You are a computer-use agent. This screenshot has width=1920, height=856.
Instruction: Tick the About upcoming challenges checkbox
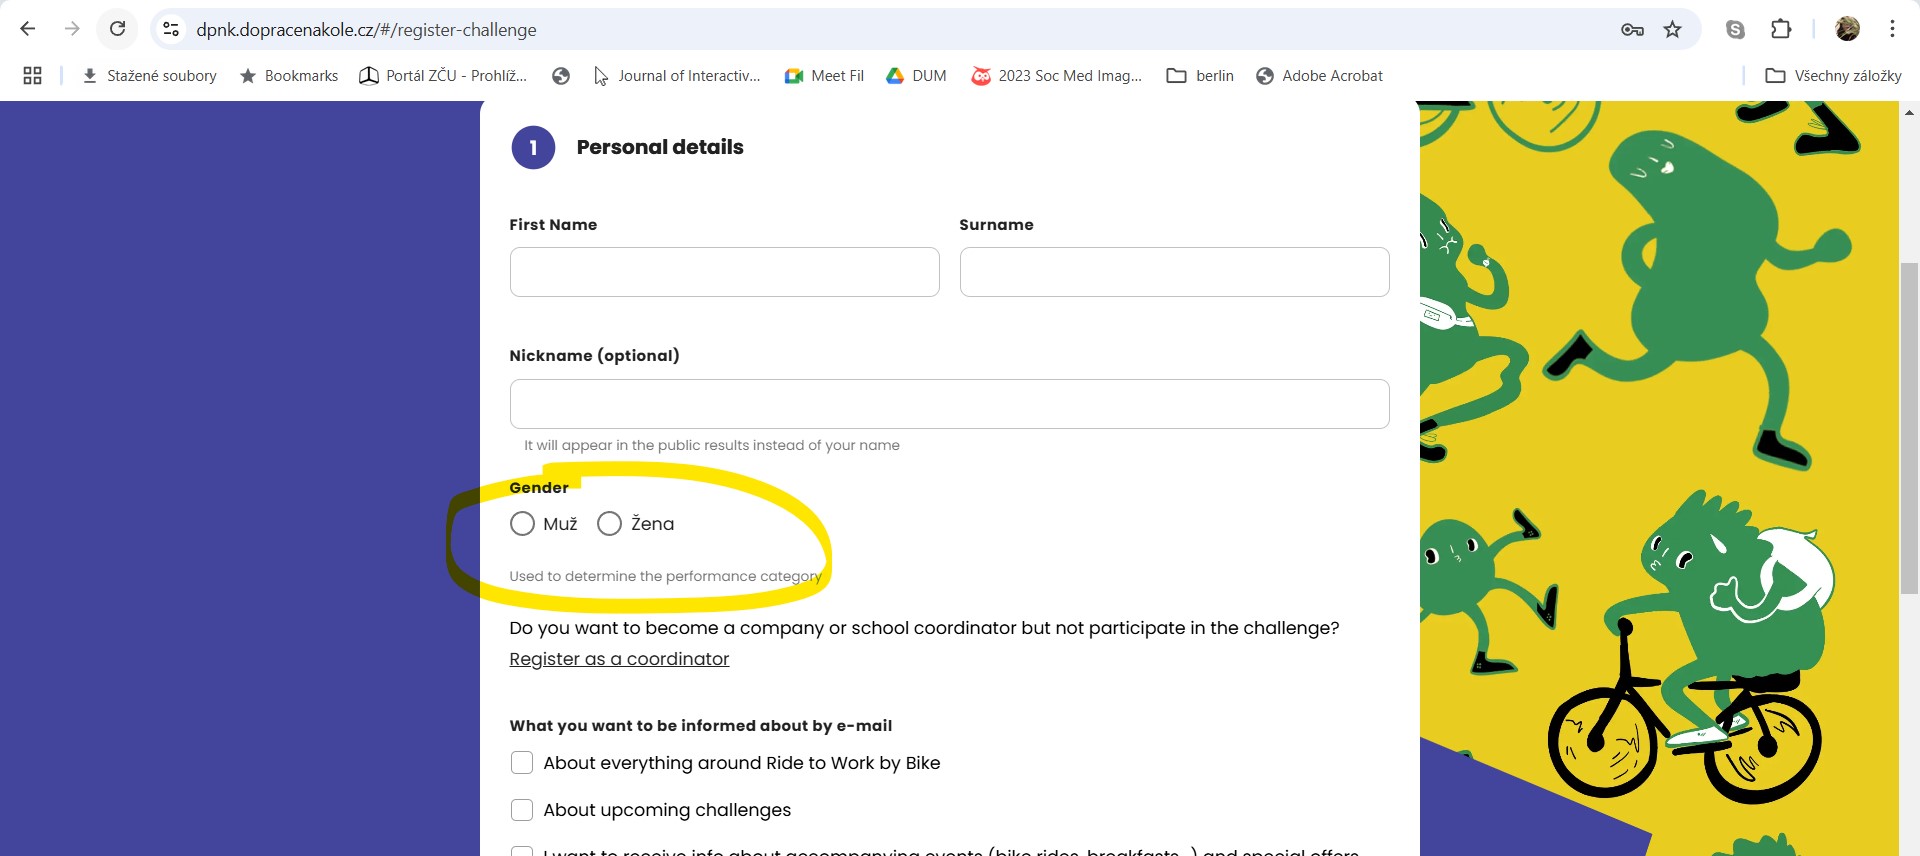pos(522,810)
